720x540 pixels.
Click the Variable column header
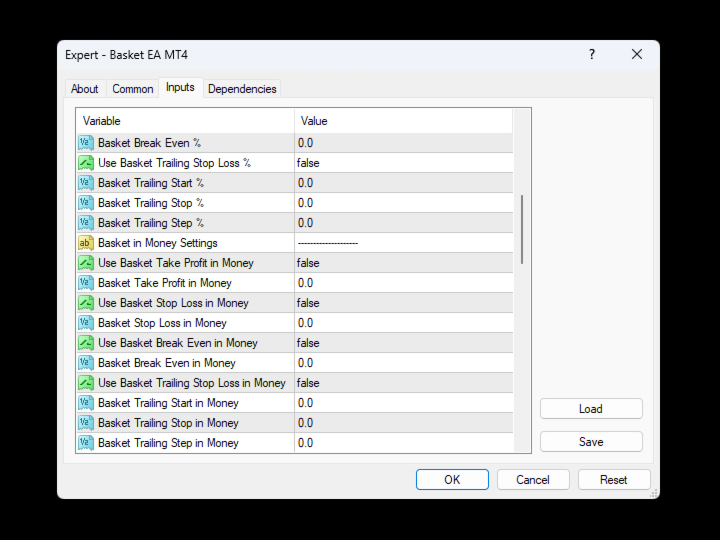[185, 121]
